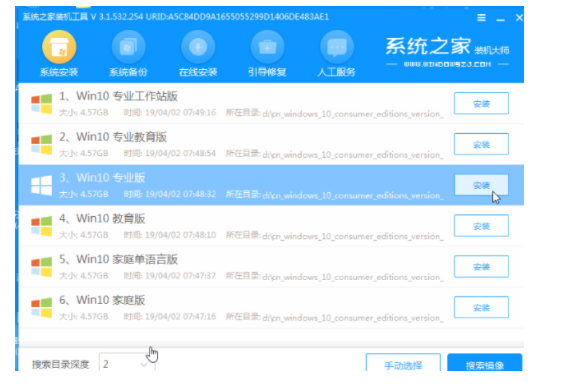This screenshot has width=582, height=389.
Task: Select the 系统安装 tab label
Action: tap(59, 72)
